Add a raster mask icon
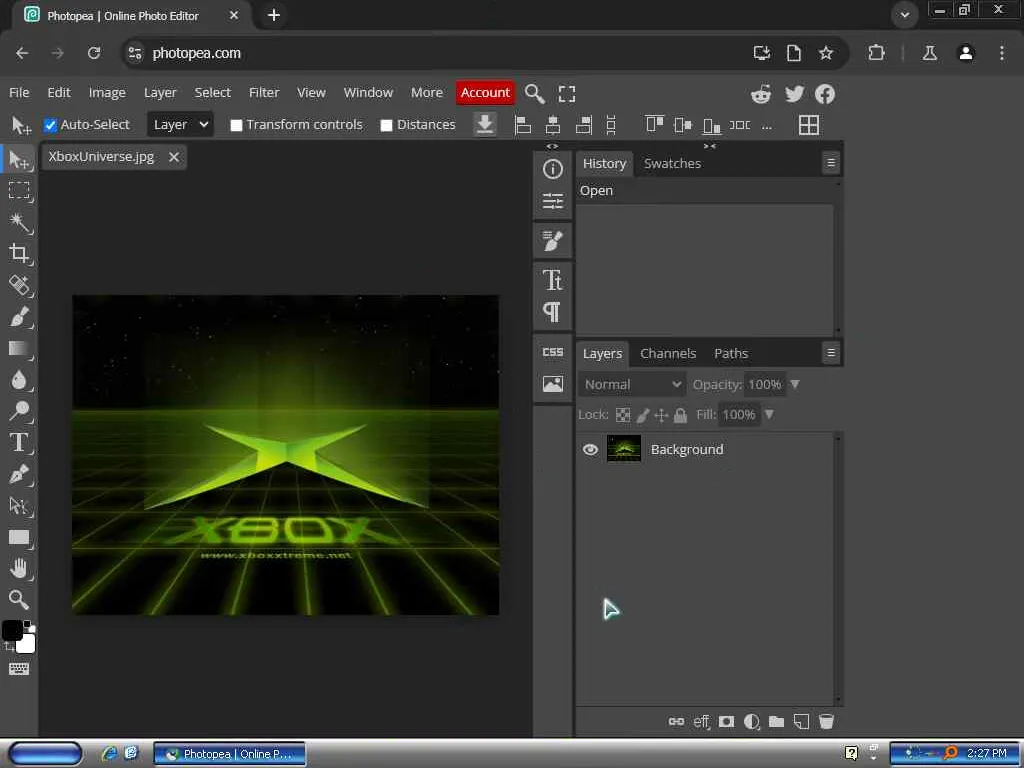 [x=726, y=721]
